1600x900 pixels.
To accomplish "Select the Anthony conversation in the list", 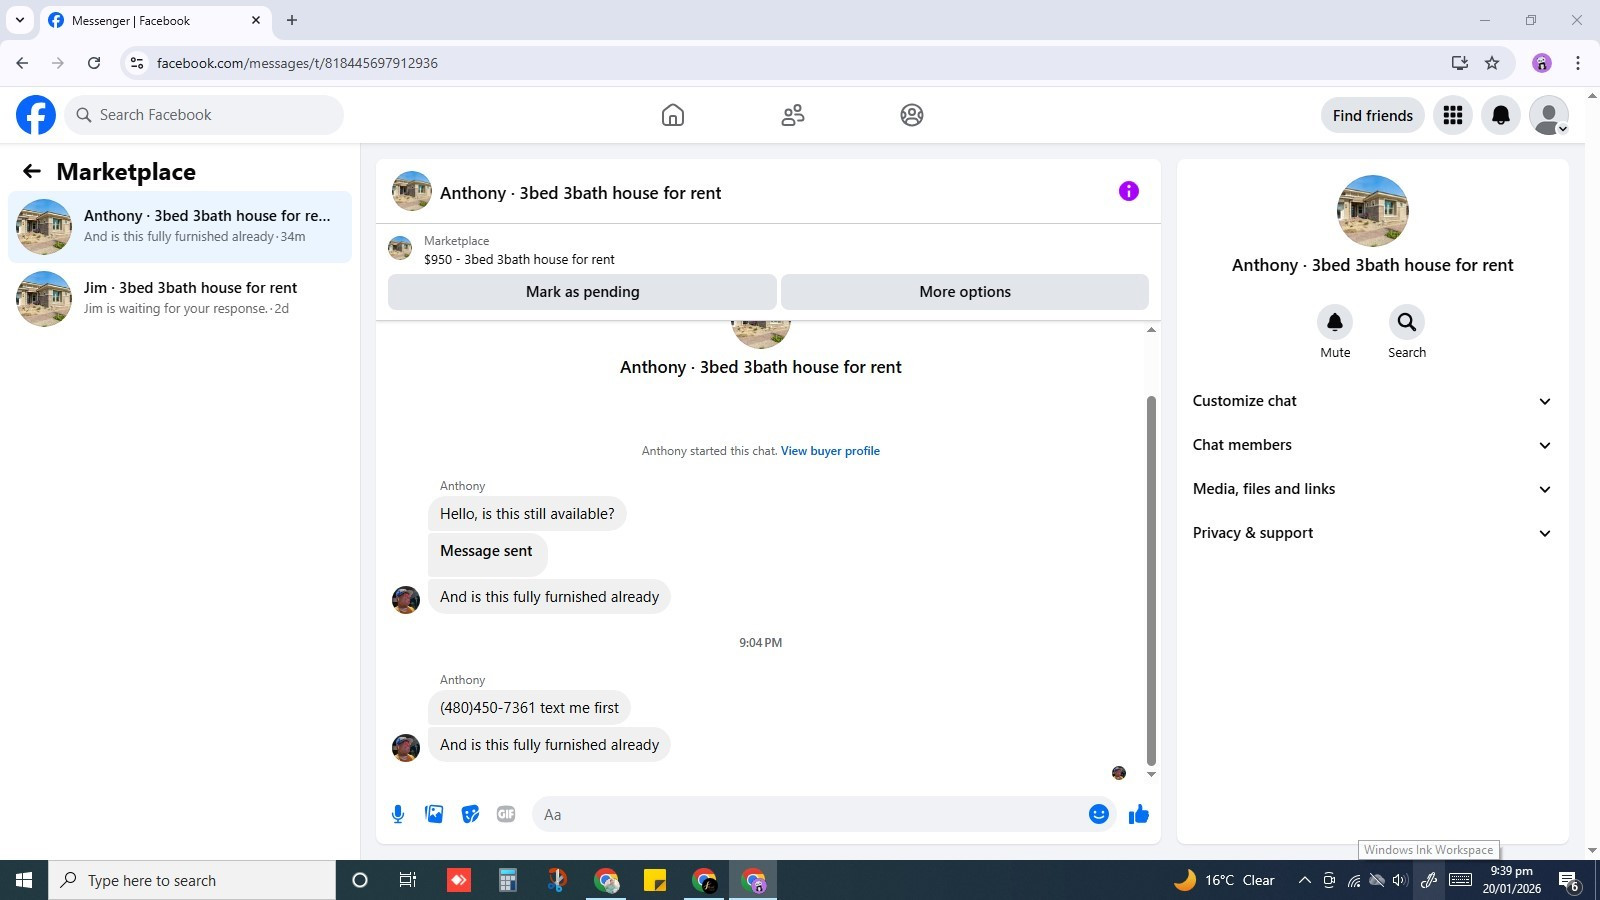I will tap(180, 227).
